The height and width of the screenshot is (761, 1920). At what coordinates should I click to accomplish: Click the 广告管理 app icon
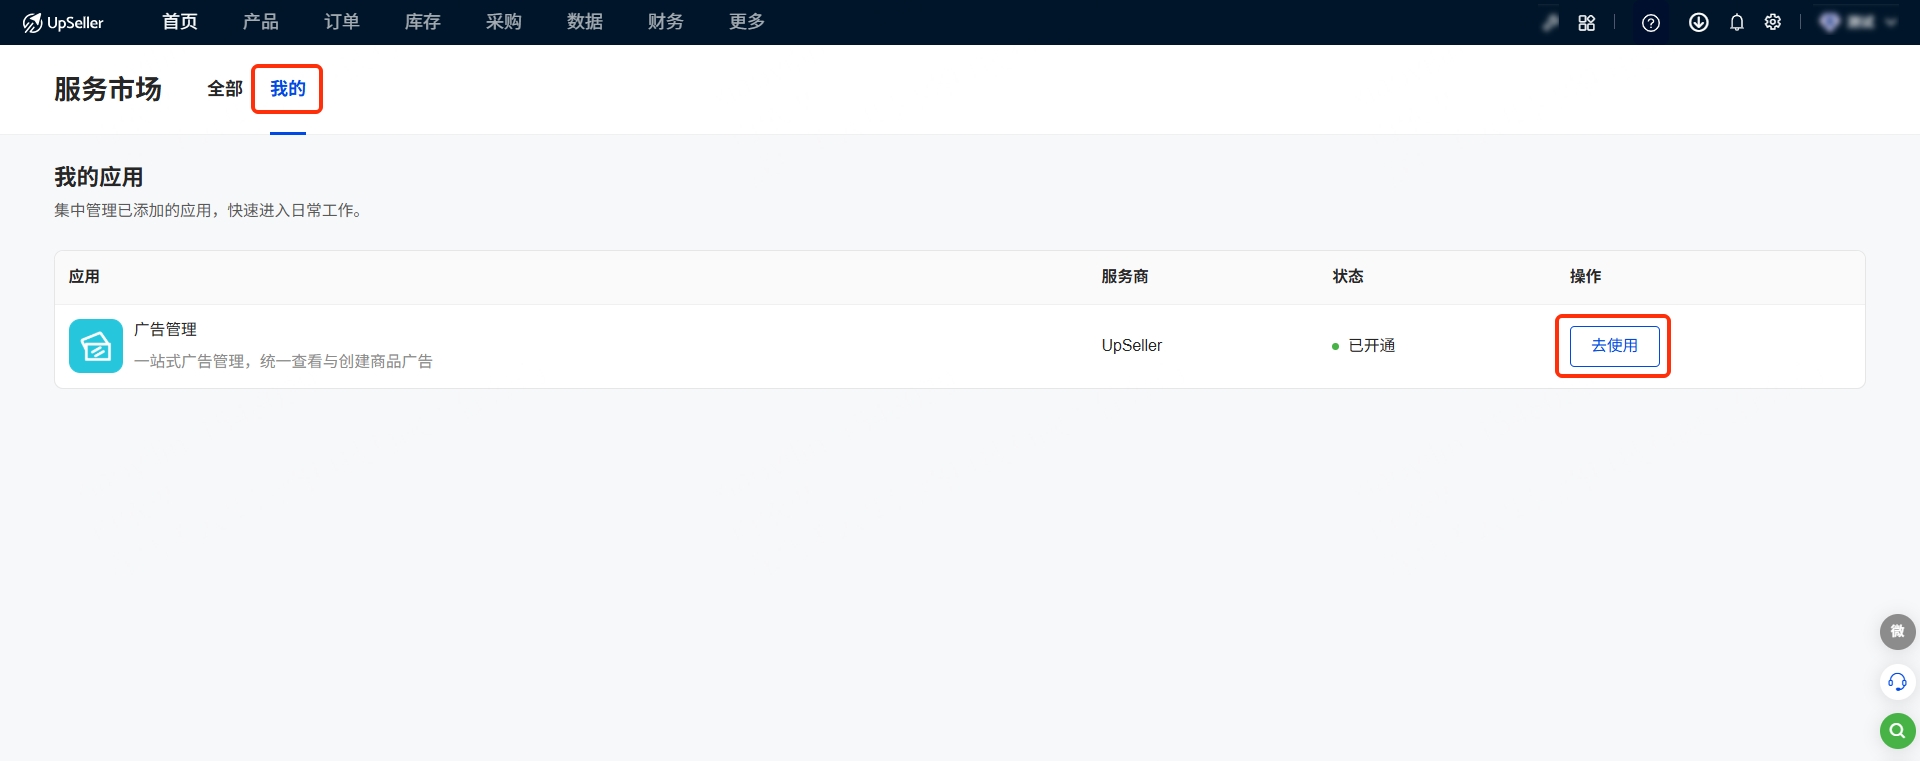96,346
